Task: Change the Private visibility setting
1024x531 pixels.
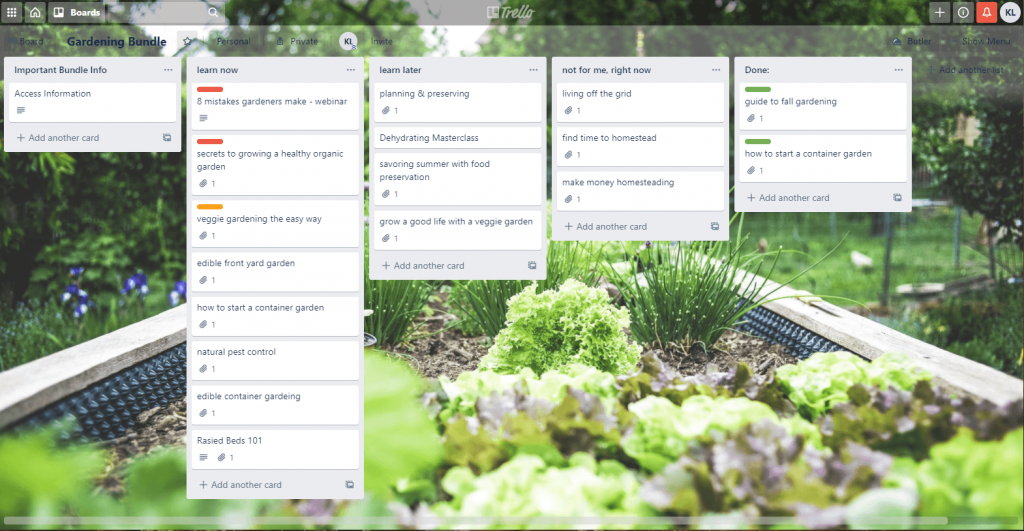Action: tap(297, 41)
